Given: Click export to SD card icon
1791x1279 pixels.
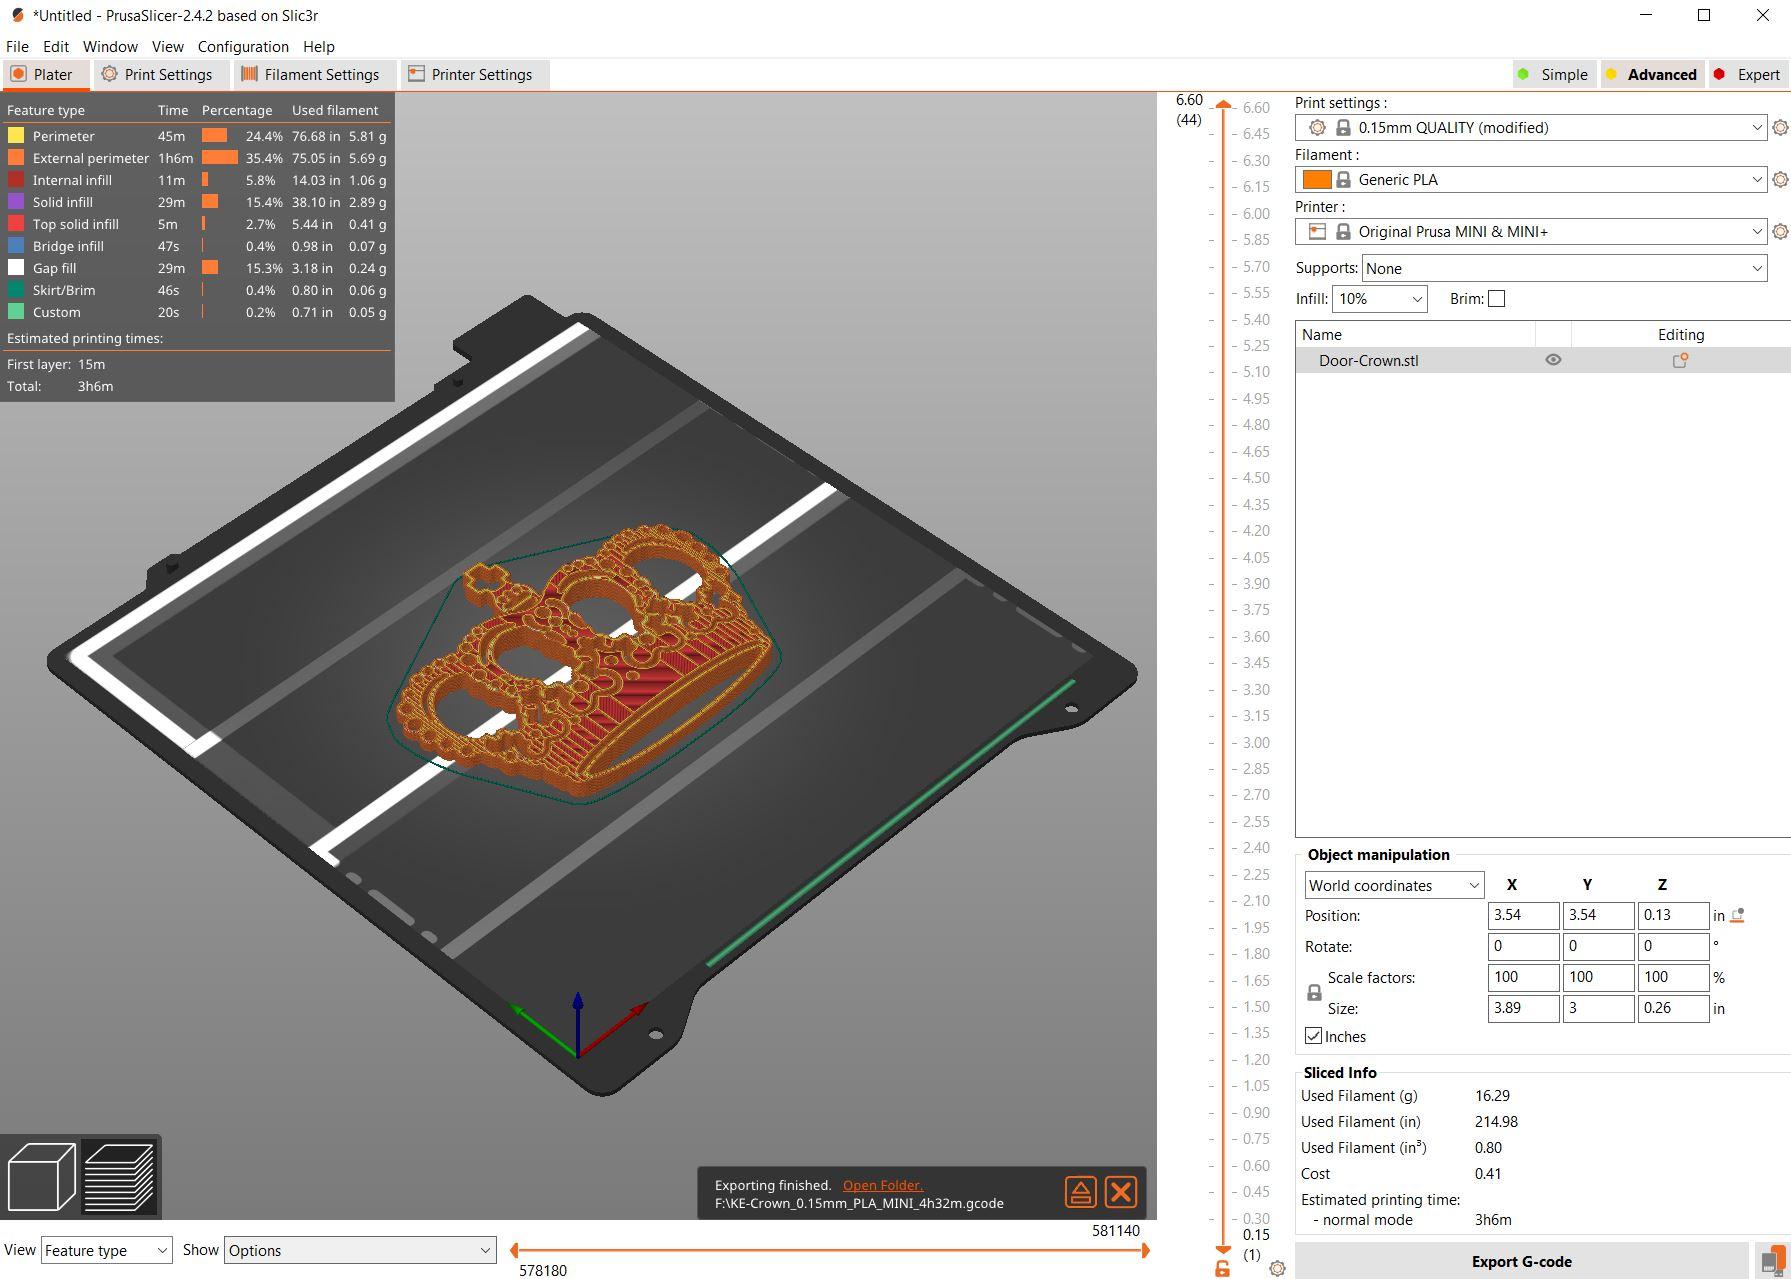Looking at the screenshot, I should [1772, 1261].
